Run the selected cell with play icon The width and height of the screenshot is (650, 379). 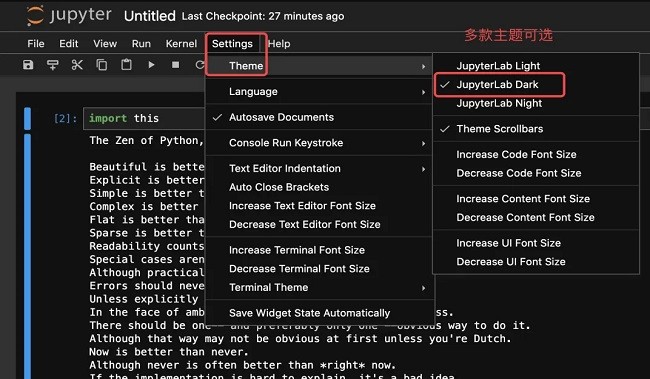[x=151, y=65]
